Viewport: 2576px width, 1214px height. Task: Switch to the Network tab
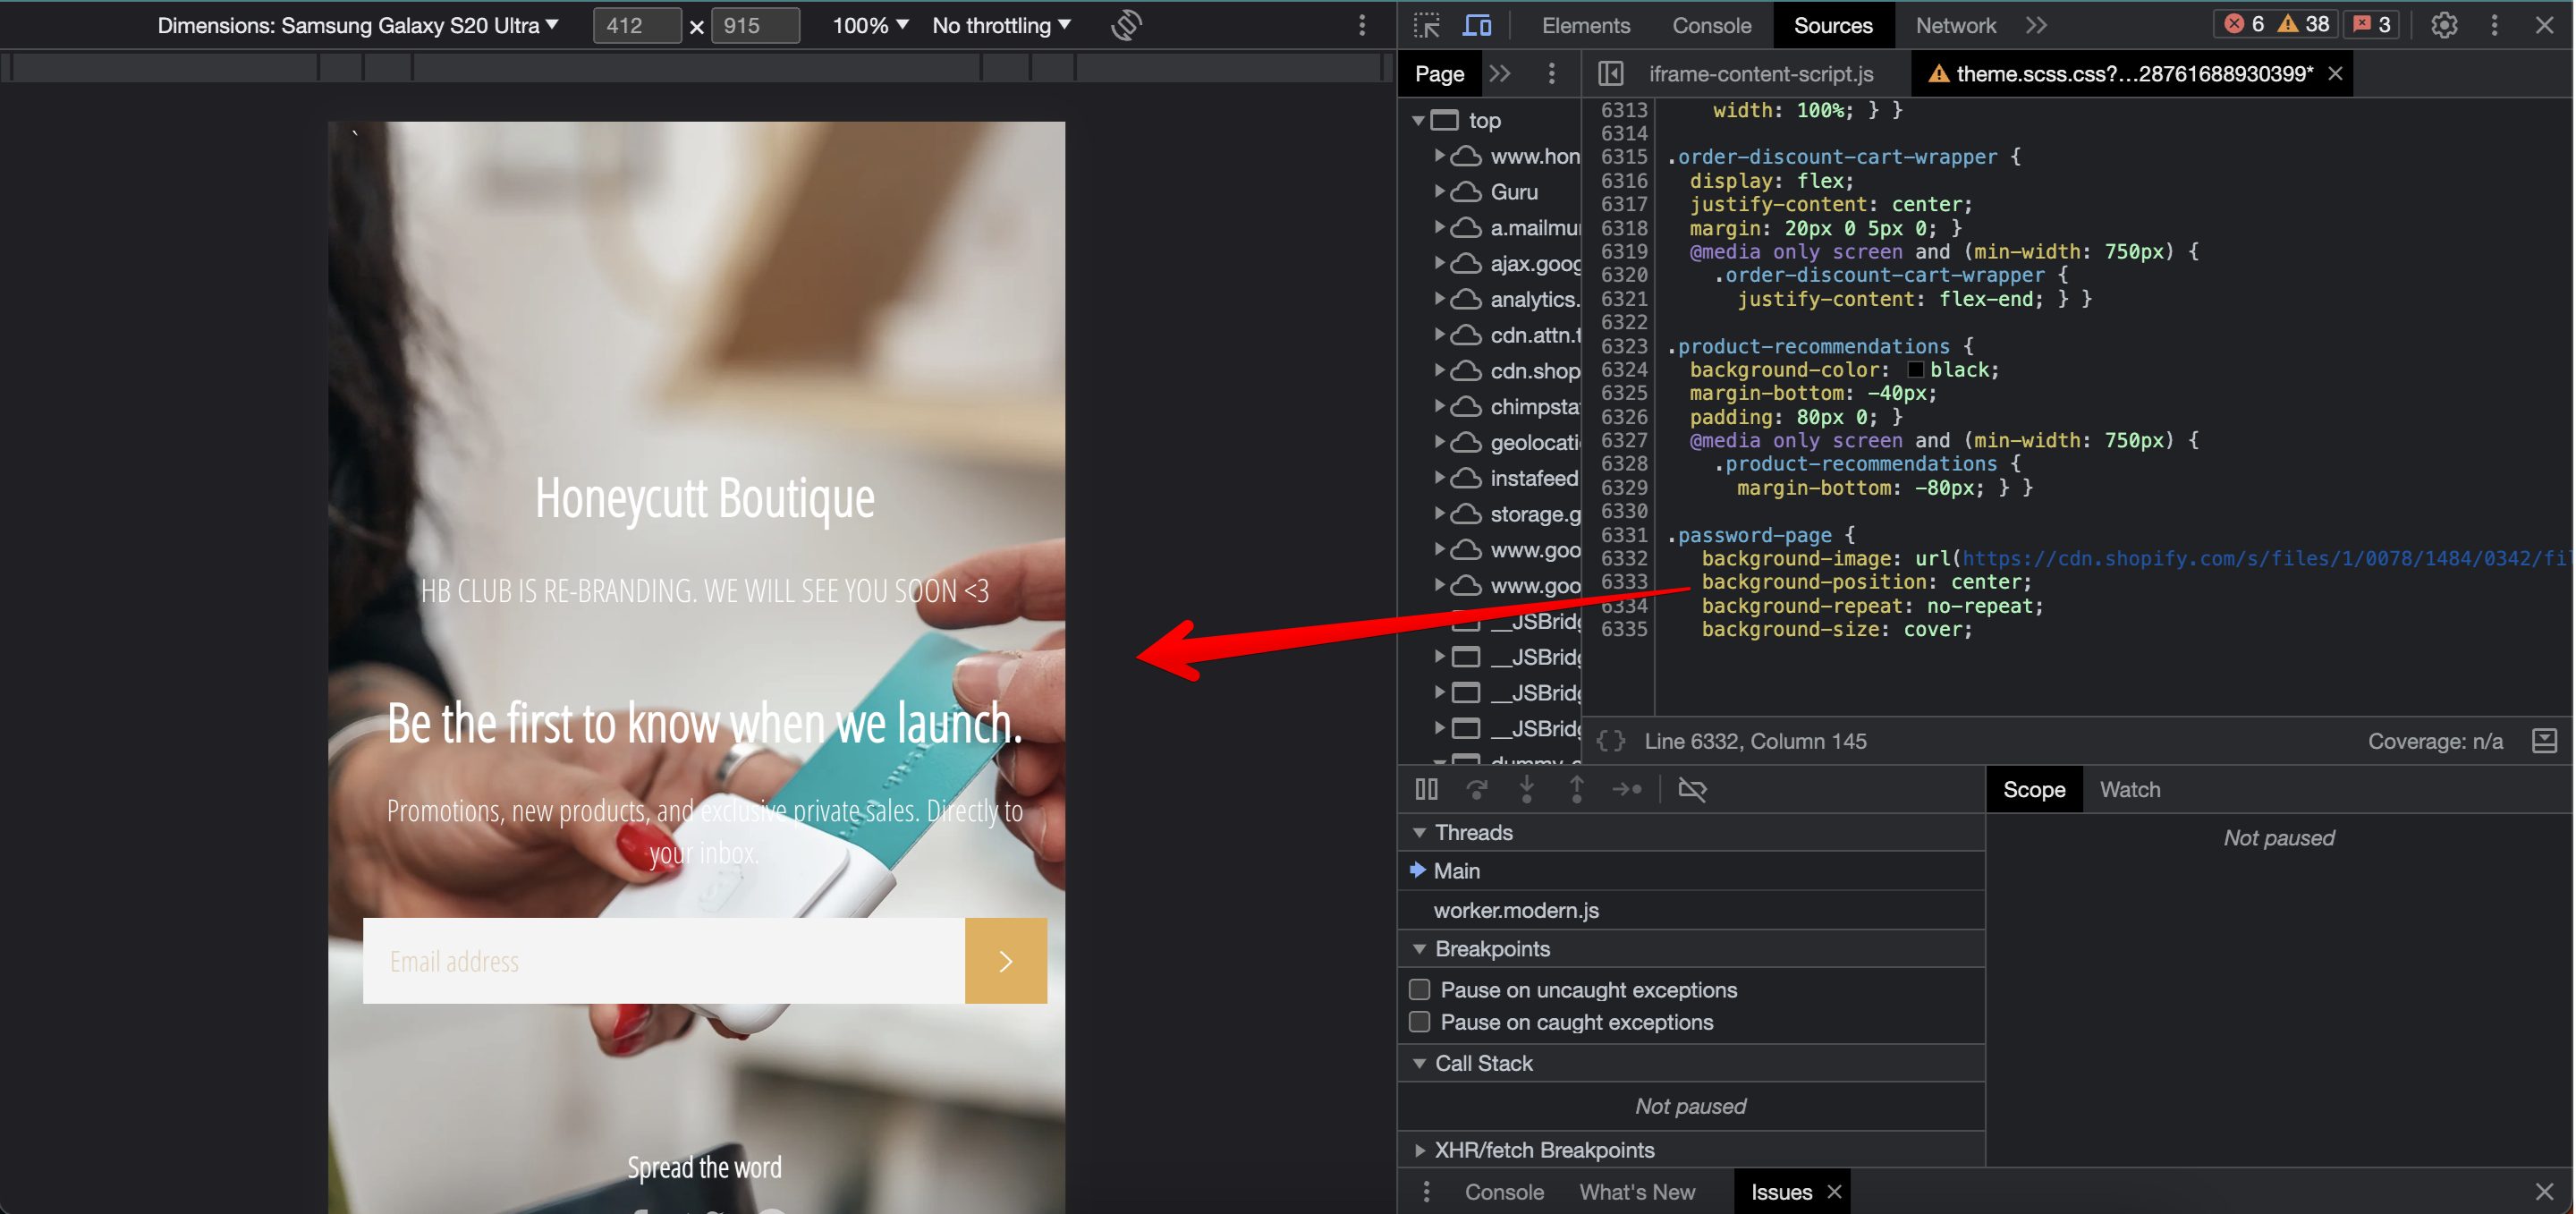pyautogui.click(x=1955, y=25)
